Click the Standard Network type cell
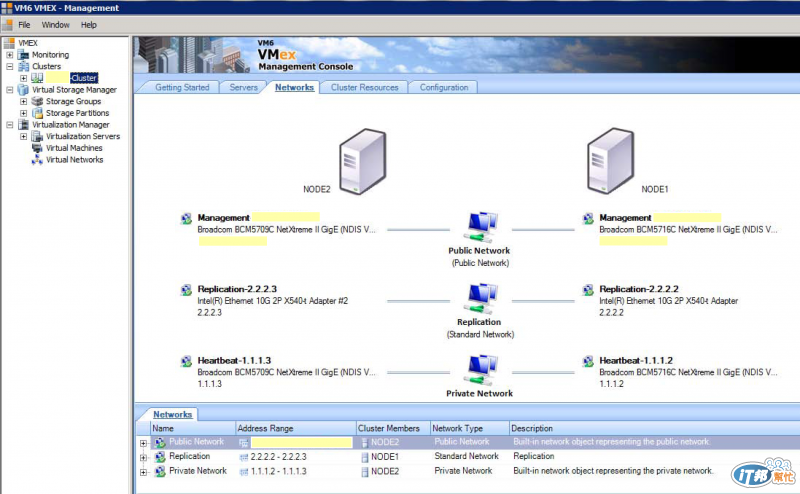This screenshot has height=494, width=800. click(466, 456)
